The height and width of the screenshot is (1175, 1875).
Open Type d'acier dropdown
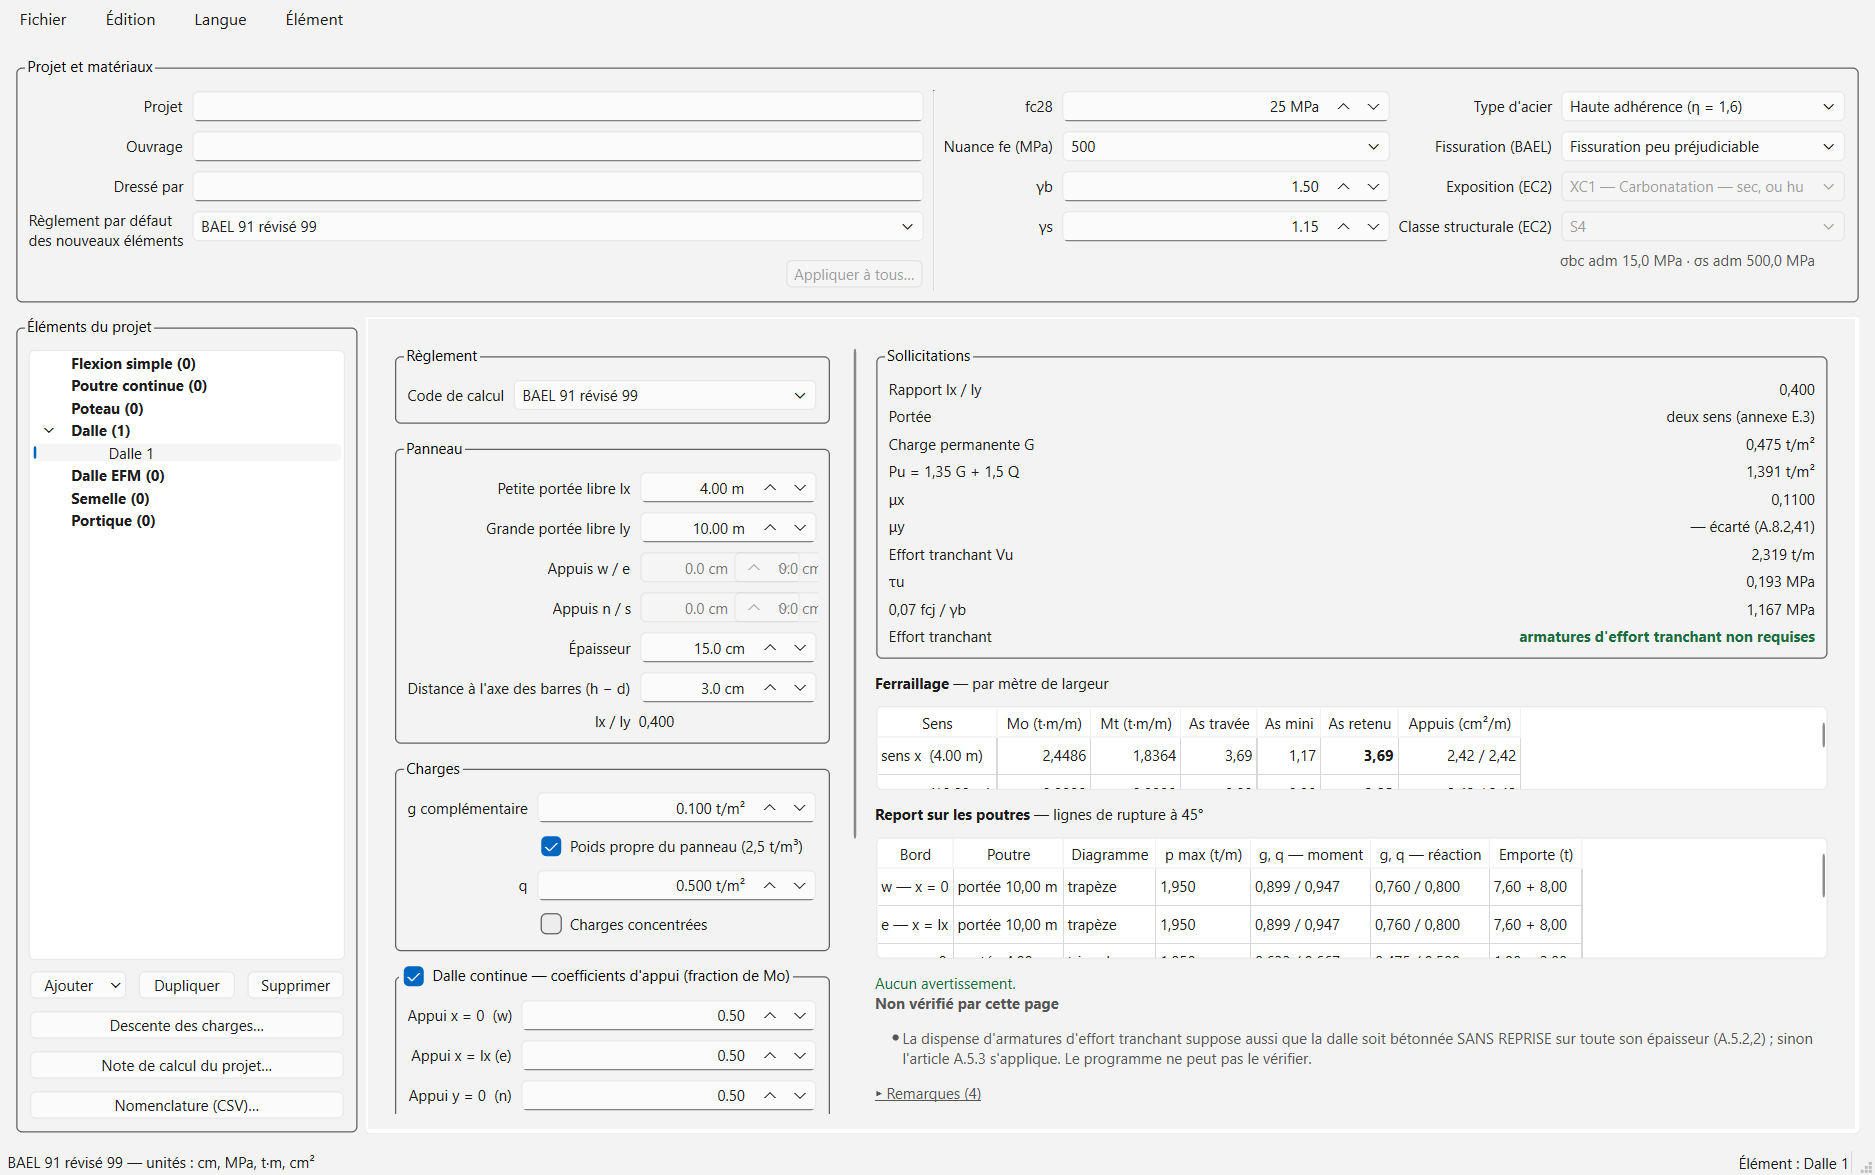pyautogui.click(x=1702, y=107)
